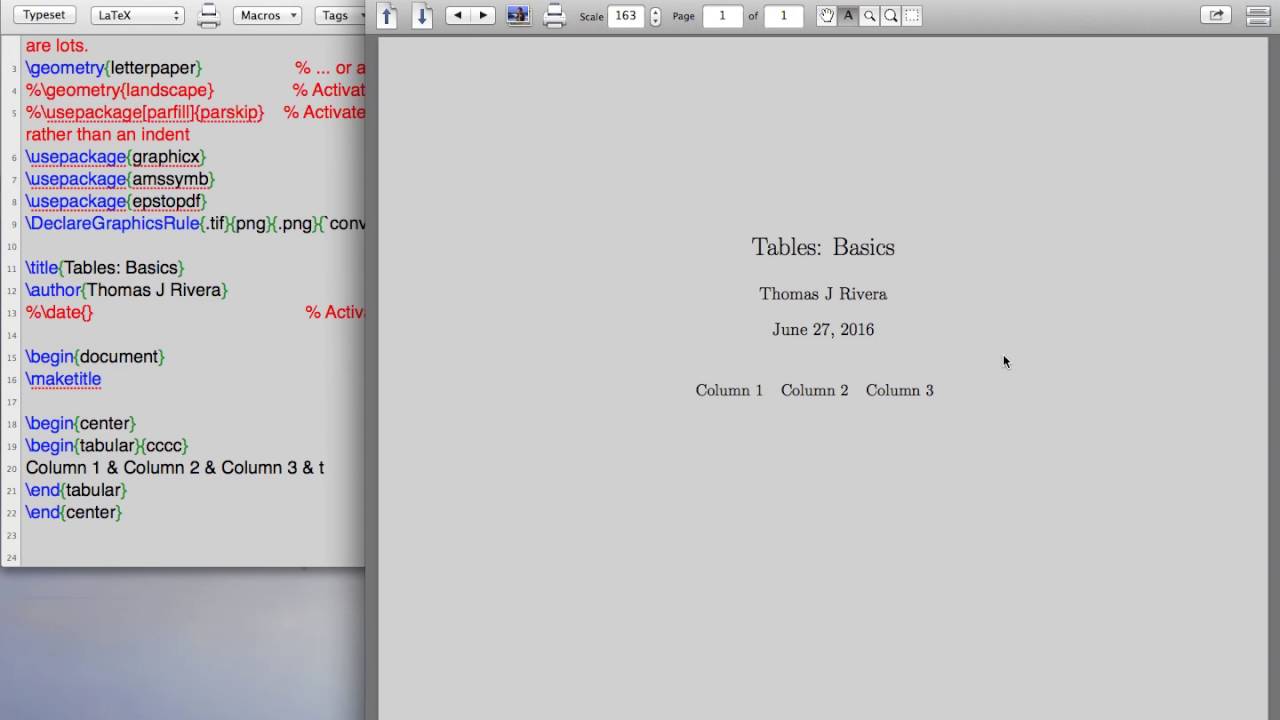Viewport: 1280px width, 720px height.
Task: Open the Macros dropdown menu
Action: [x=267, y=15]
